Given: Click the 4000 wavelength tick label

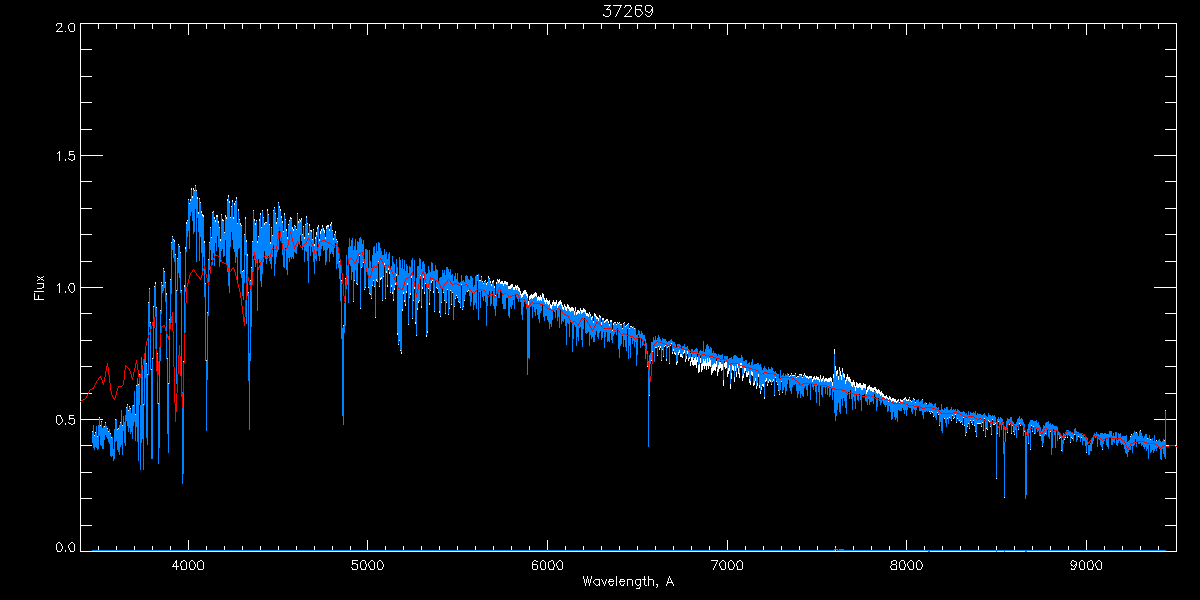Looking at the screenshot, I should coord(188,563).
